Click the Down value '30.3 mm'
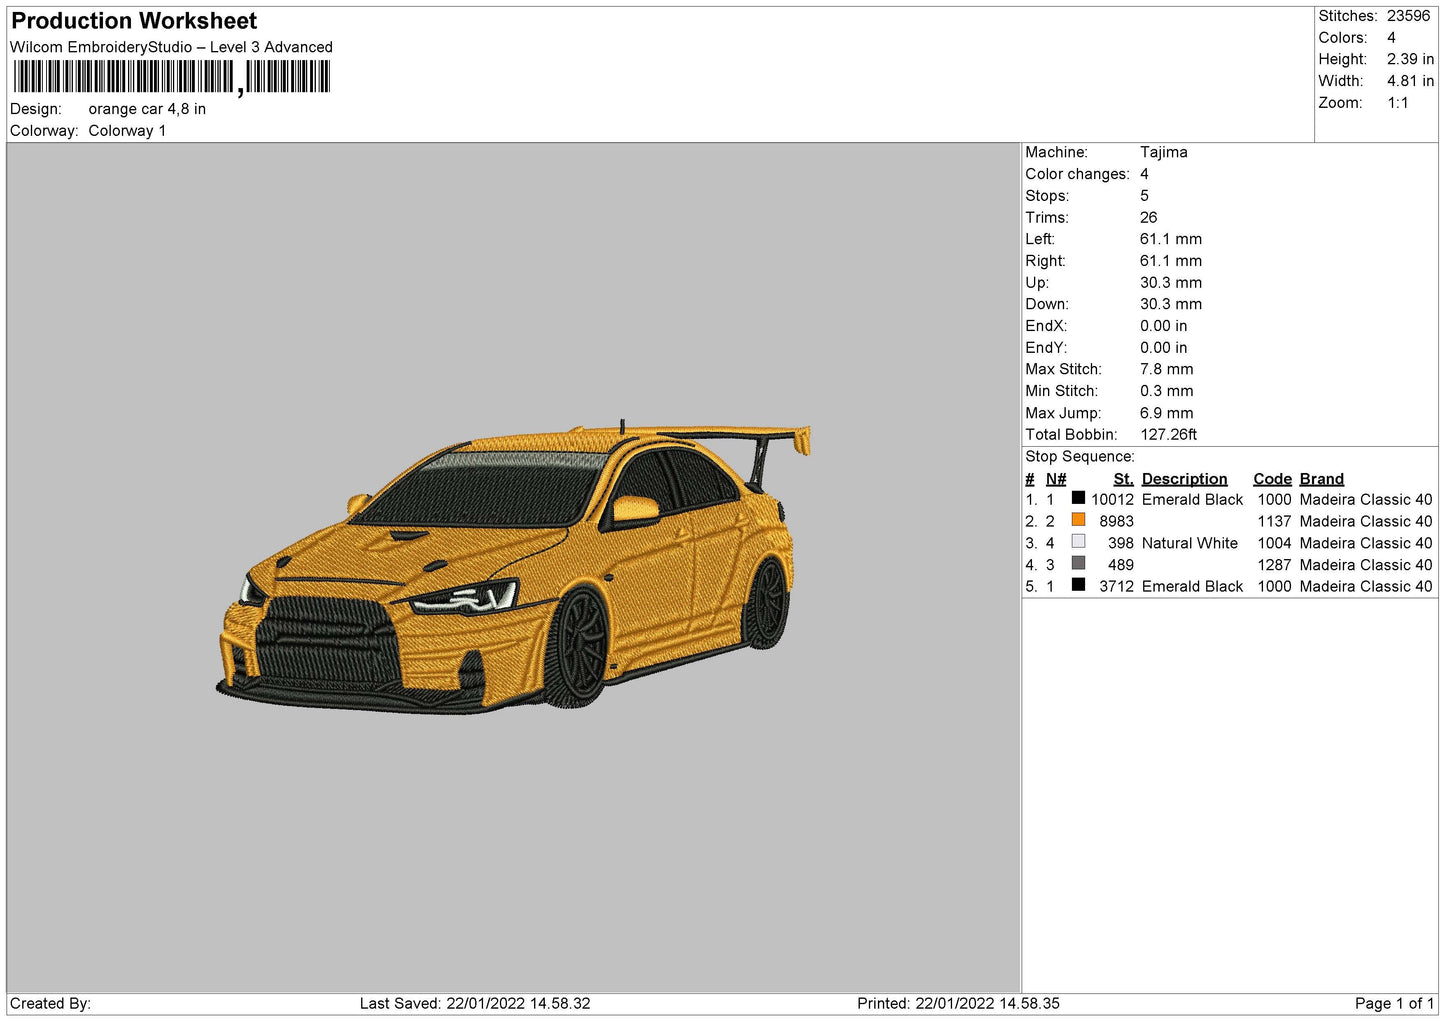 (1171, 304)
